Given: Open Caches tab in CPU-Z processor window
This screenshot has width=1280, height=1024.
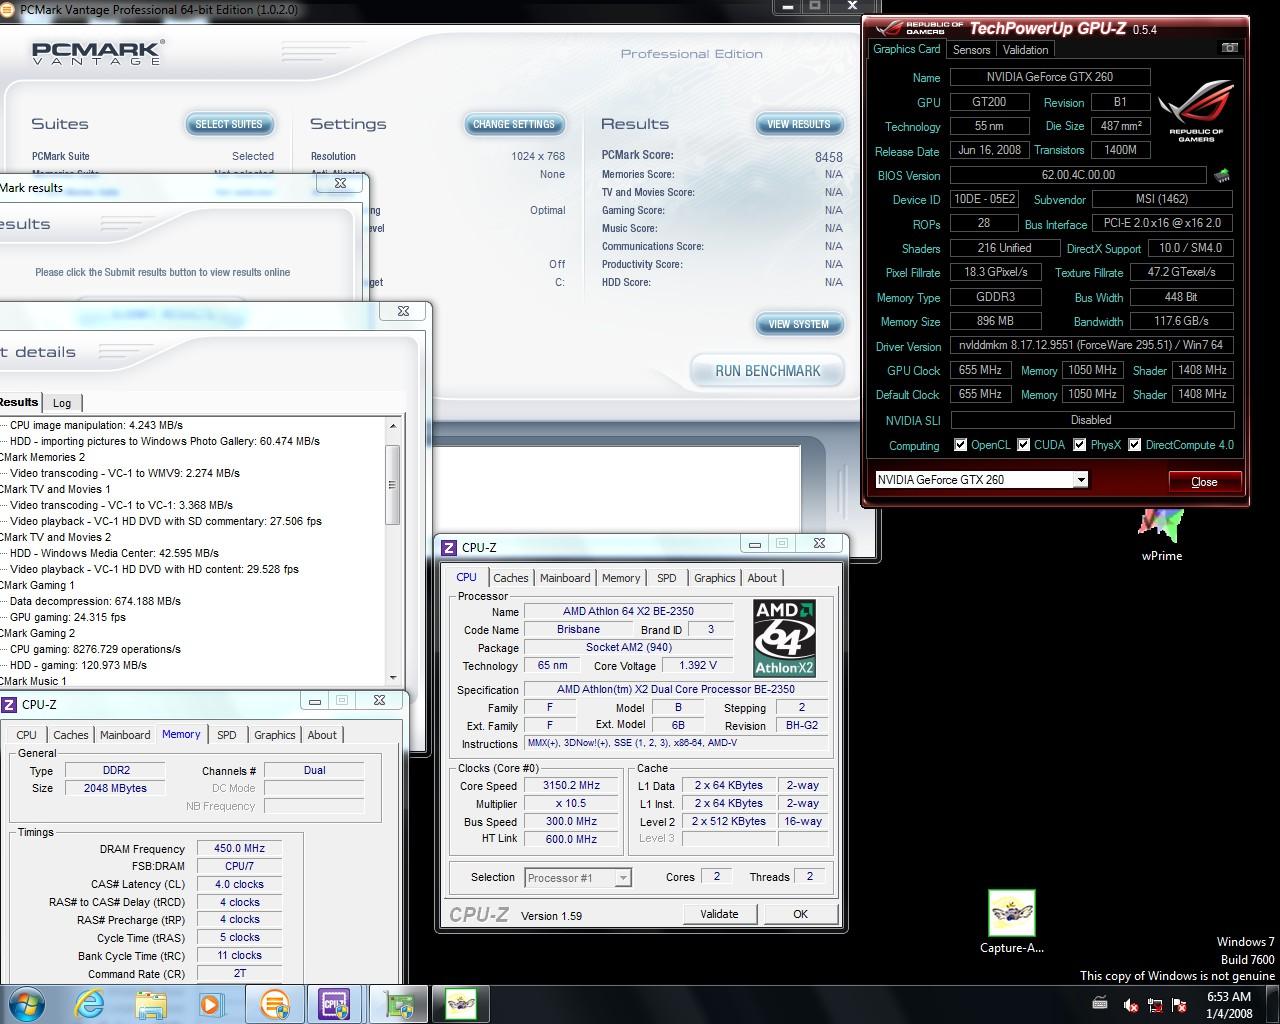Looking at the screenshot, I should pyautogui.click(x=510, y=578).
